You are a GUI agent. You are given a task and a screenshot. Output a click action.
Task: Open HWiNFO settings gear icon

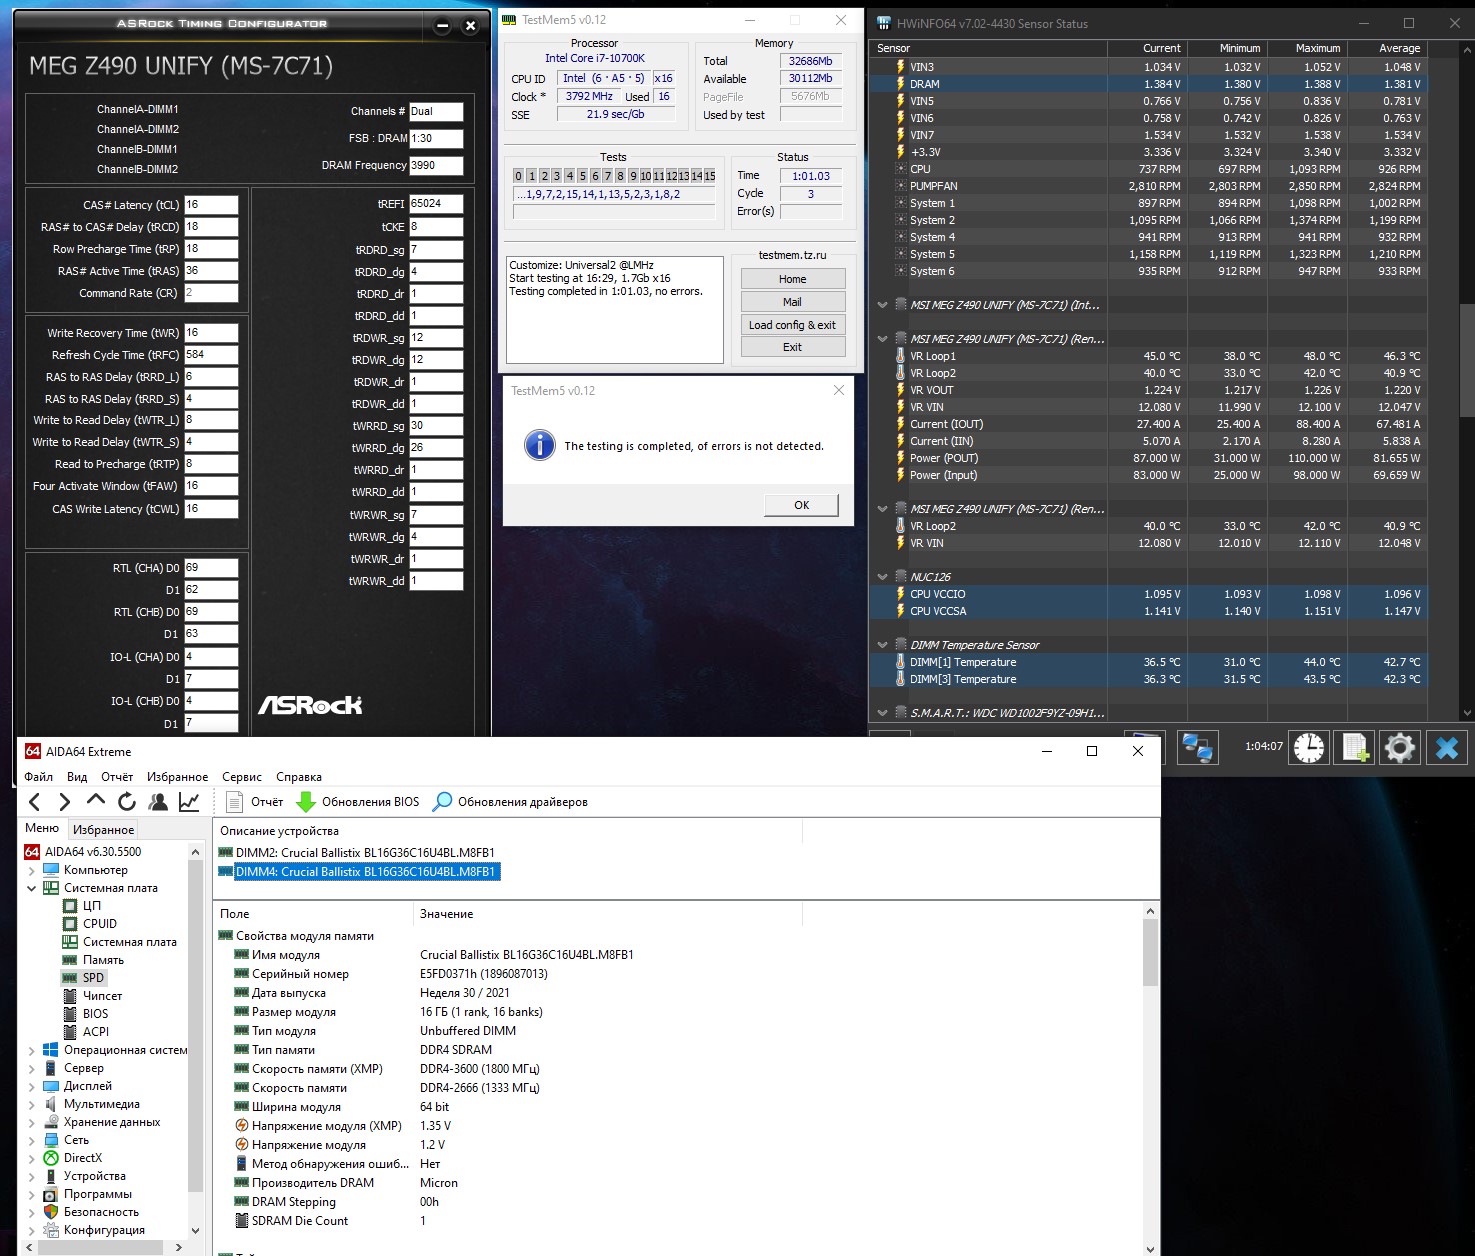[1400, 747]
